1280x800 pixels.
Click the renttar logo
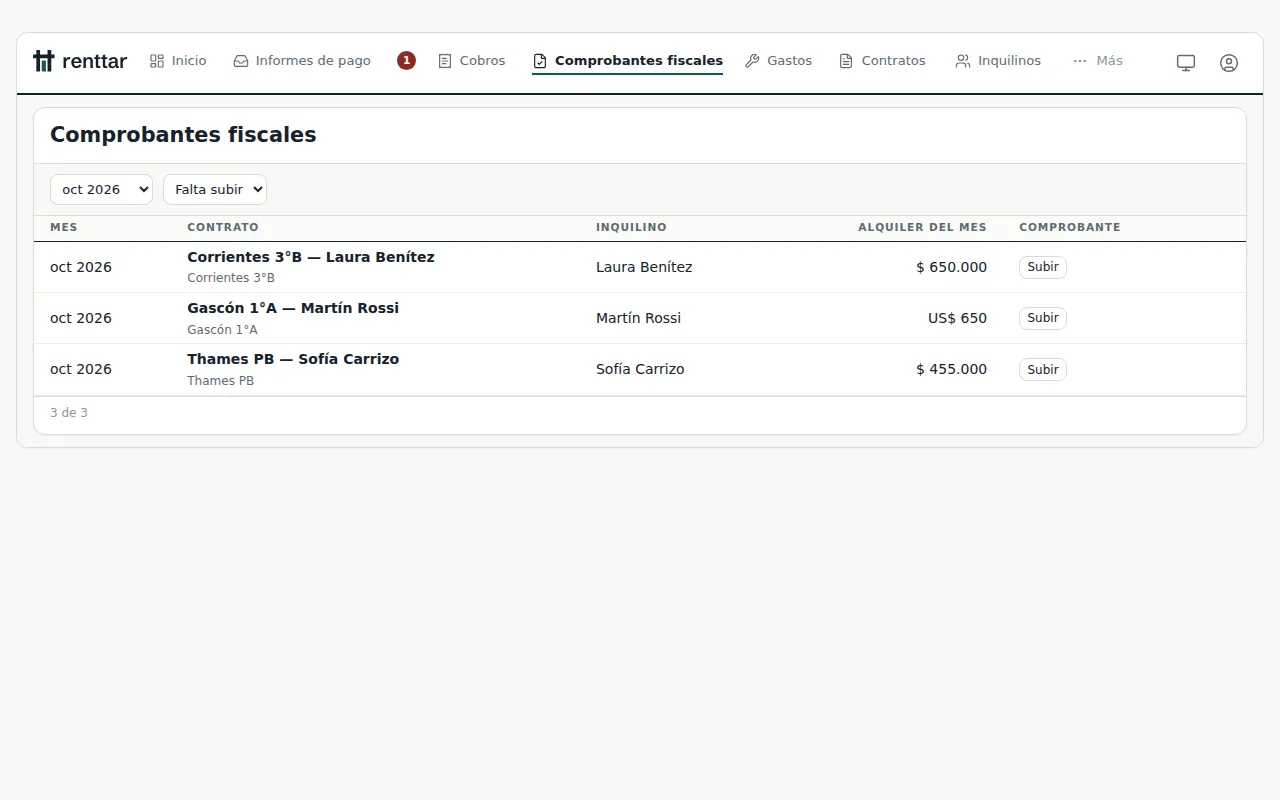click(80, 61)
